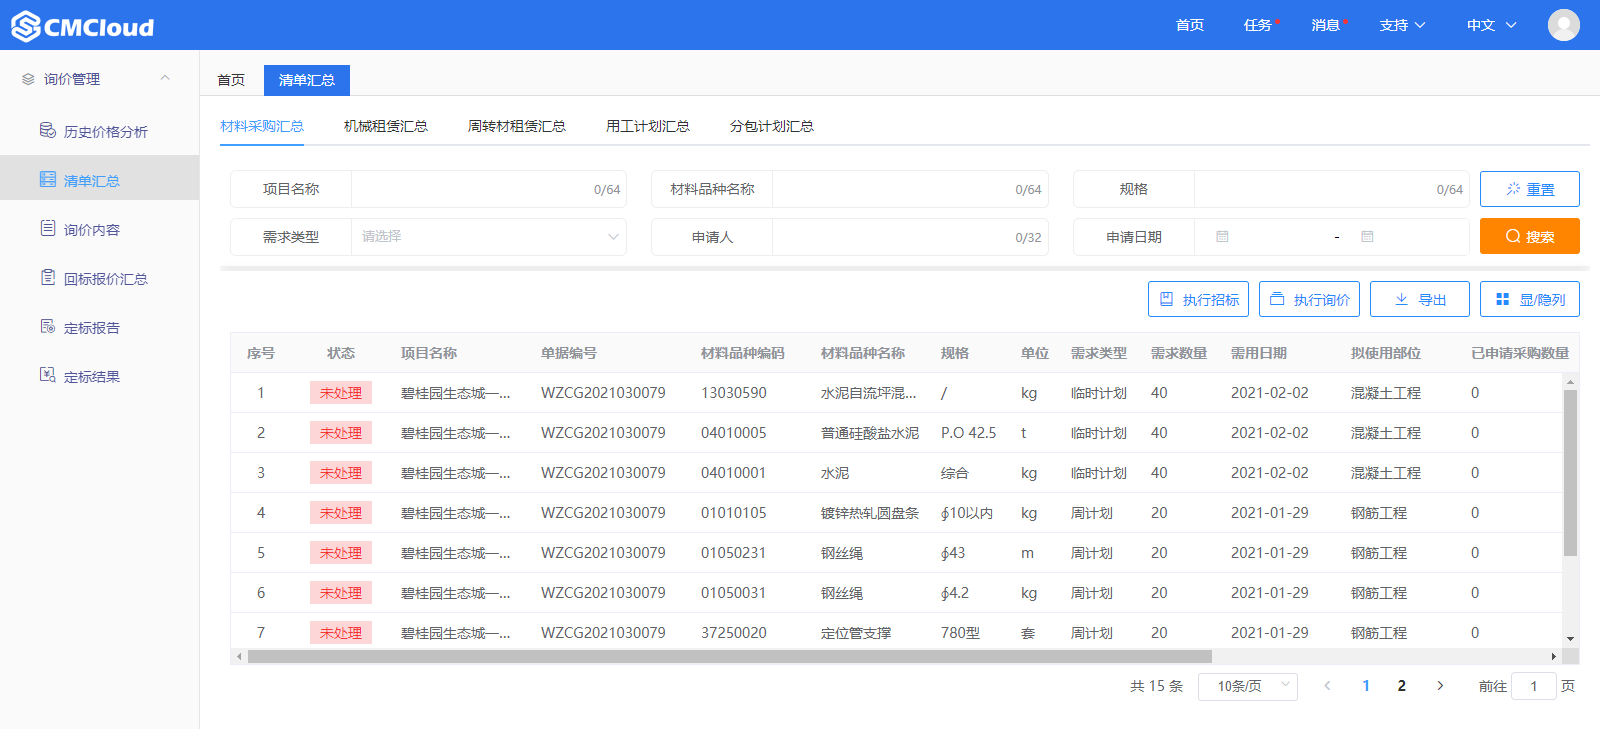The image size is (1600, 729).
Task: Click the 询价内容 sidebar icon
Action: [x=48, y=229]
